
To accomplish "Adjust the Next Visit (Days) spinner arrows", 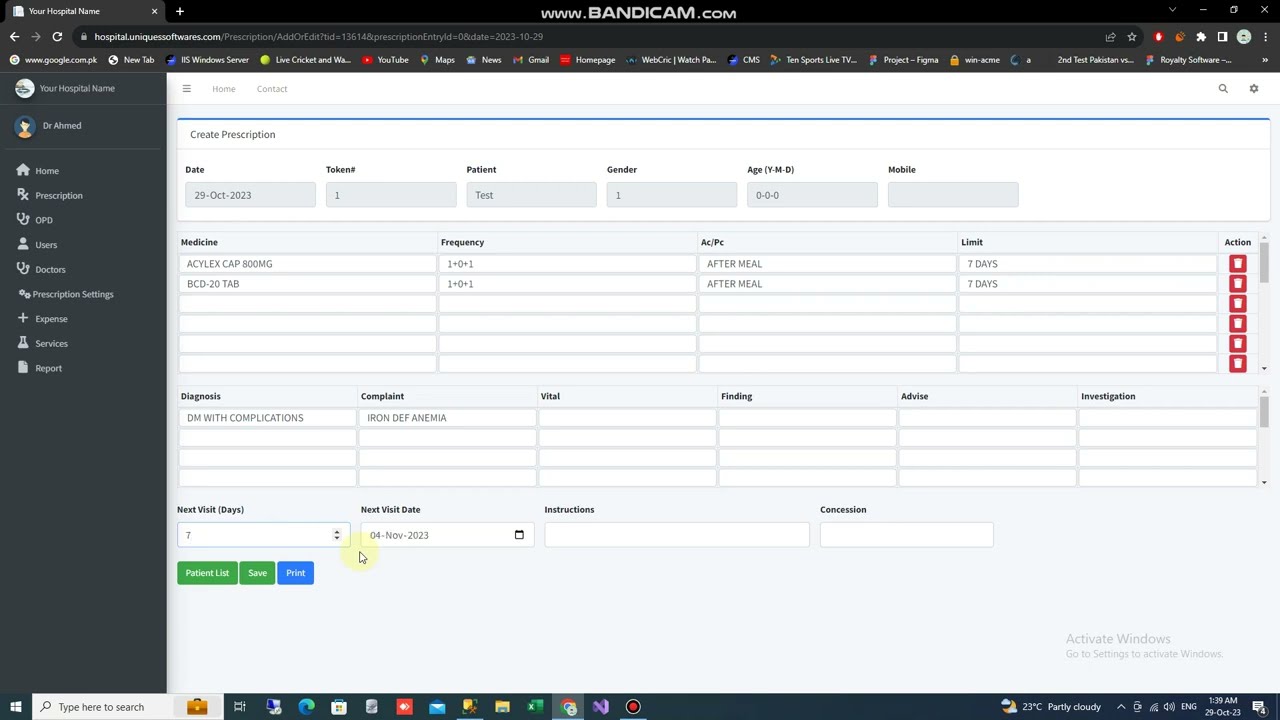I will (x=337, y=535).
